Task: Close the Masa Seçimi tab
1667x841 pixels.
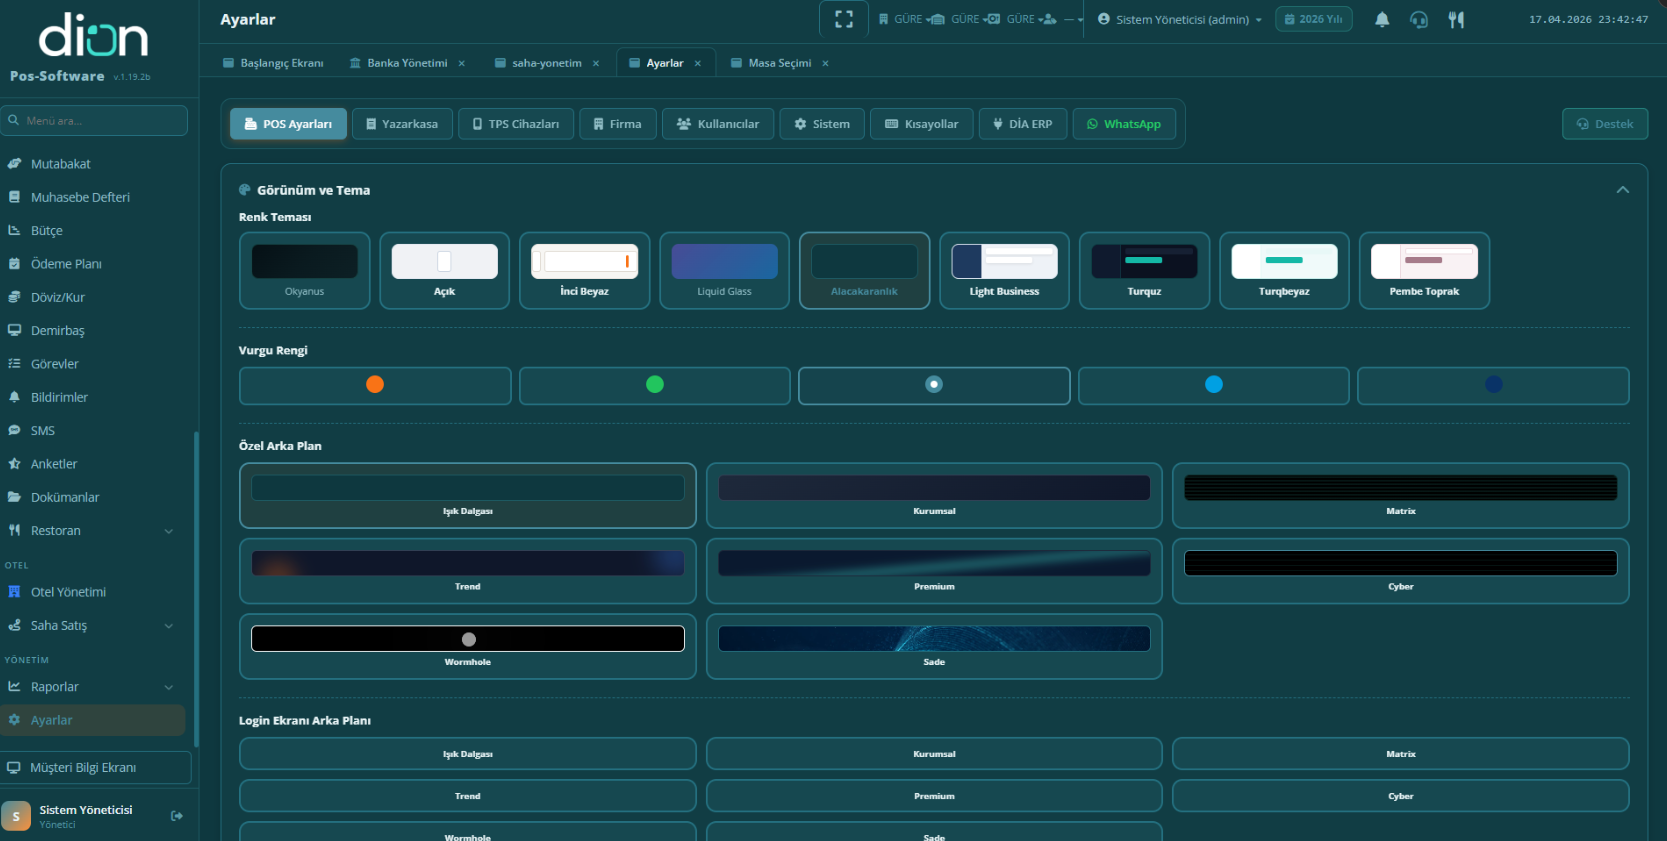Action: 826,63
